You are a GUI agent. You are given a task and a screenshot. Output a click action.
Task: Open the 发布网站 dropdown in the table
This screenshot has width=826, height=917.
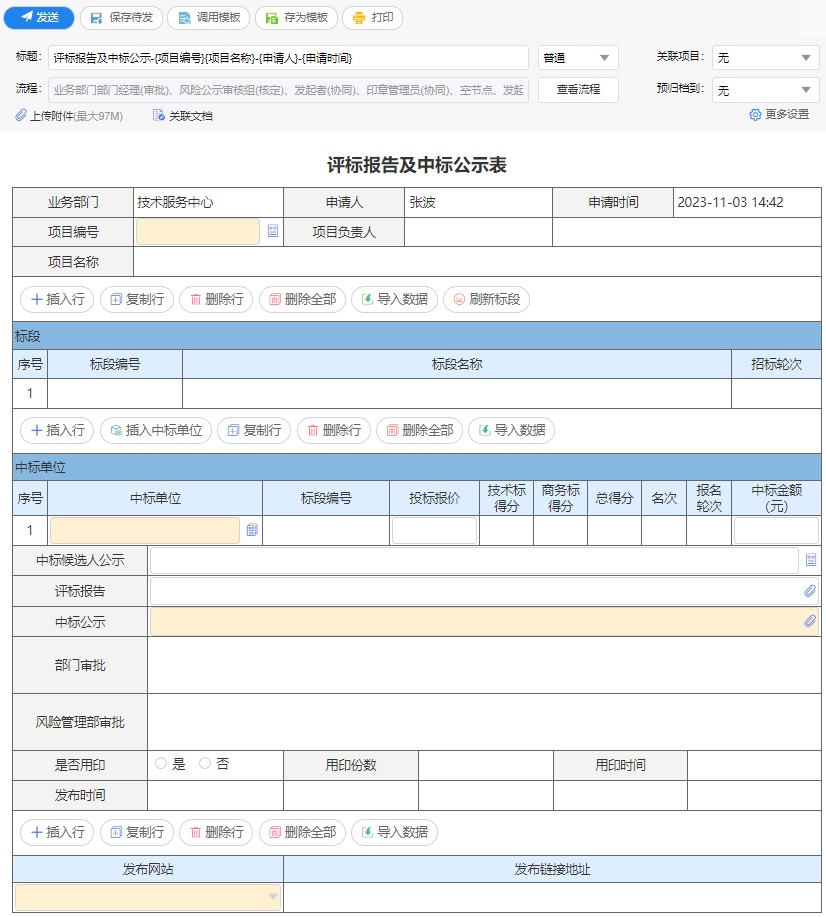pyautogui.click(x=148, y=897)
